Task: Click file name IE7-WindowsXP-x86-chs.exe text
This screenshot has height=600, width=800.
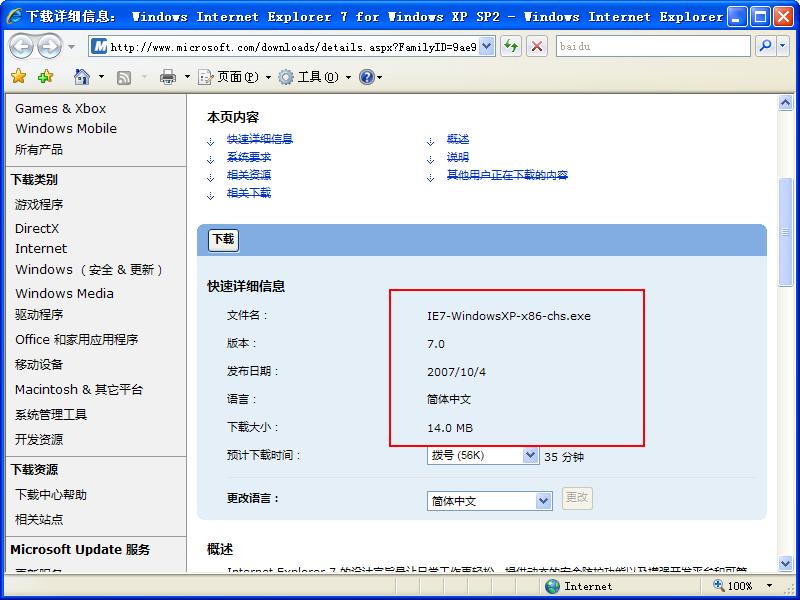Action: tap(509, 316)
